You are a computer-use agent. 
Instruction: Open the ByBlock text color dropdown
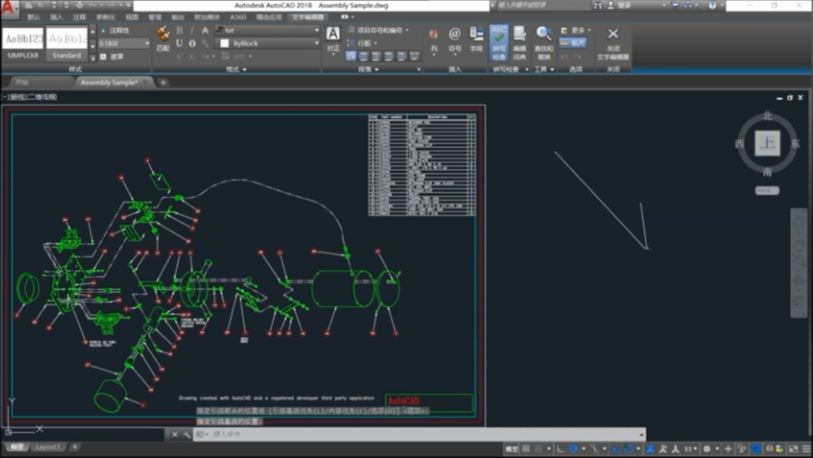click(268, 44)
